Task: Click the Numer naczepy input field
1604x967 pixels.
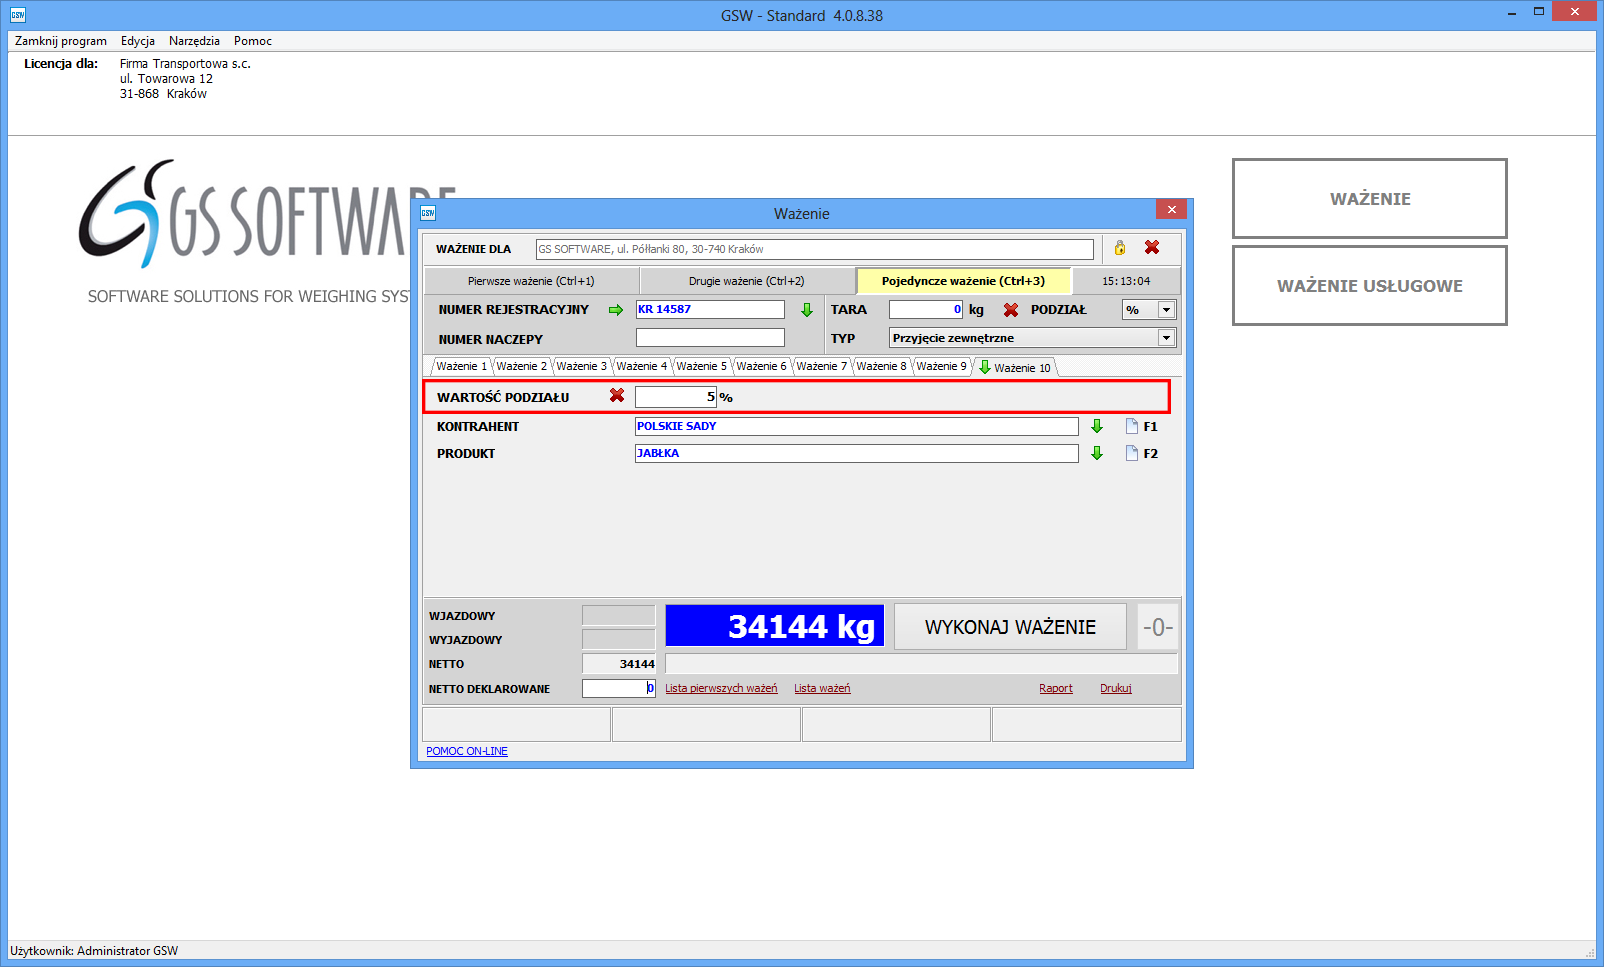Action: coord(710,338)
